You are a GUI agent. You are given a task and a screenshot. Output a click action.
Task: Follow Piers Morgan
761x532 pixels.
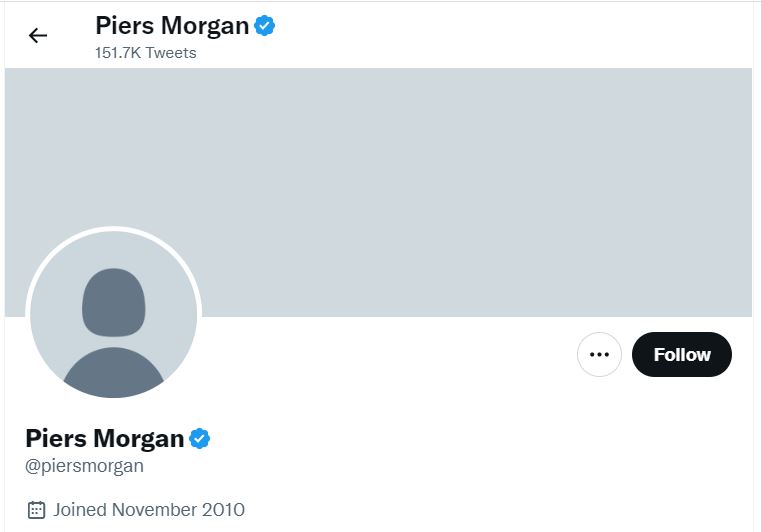(682, 354)
